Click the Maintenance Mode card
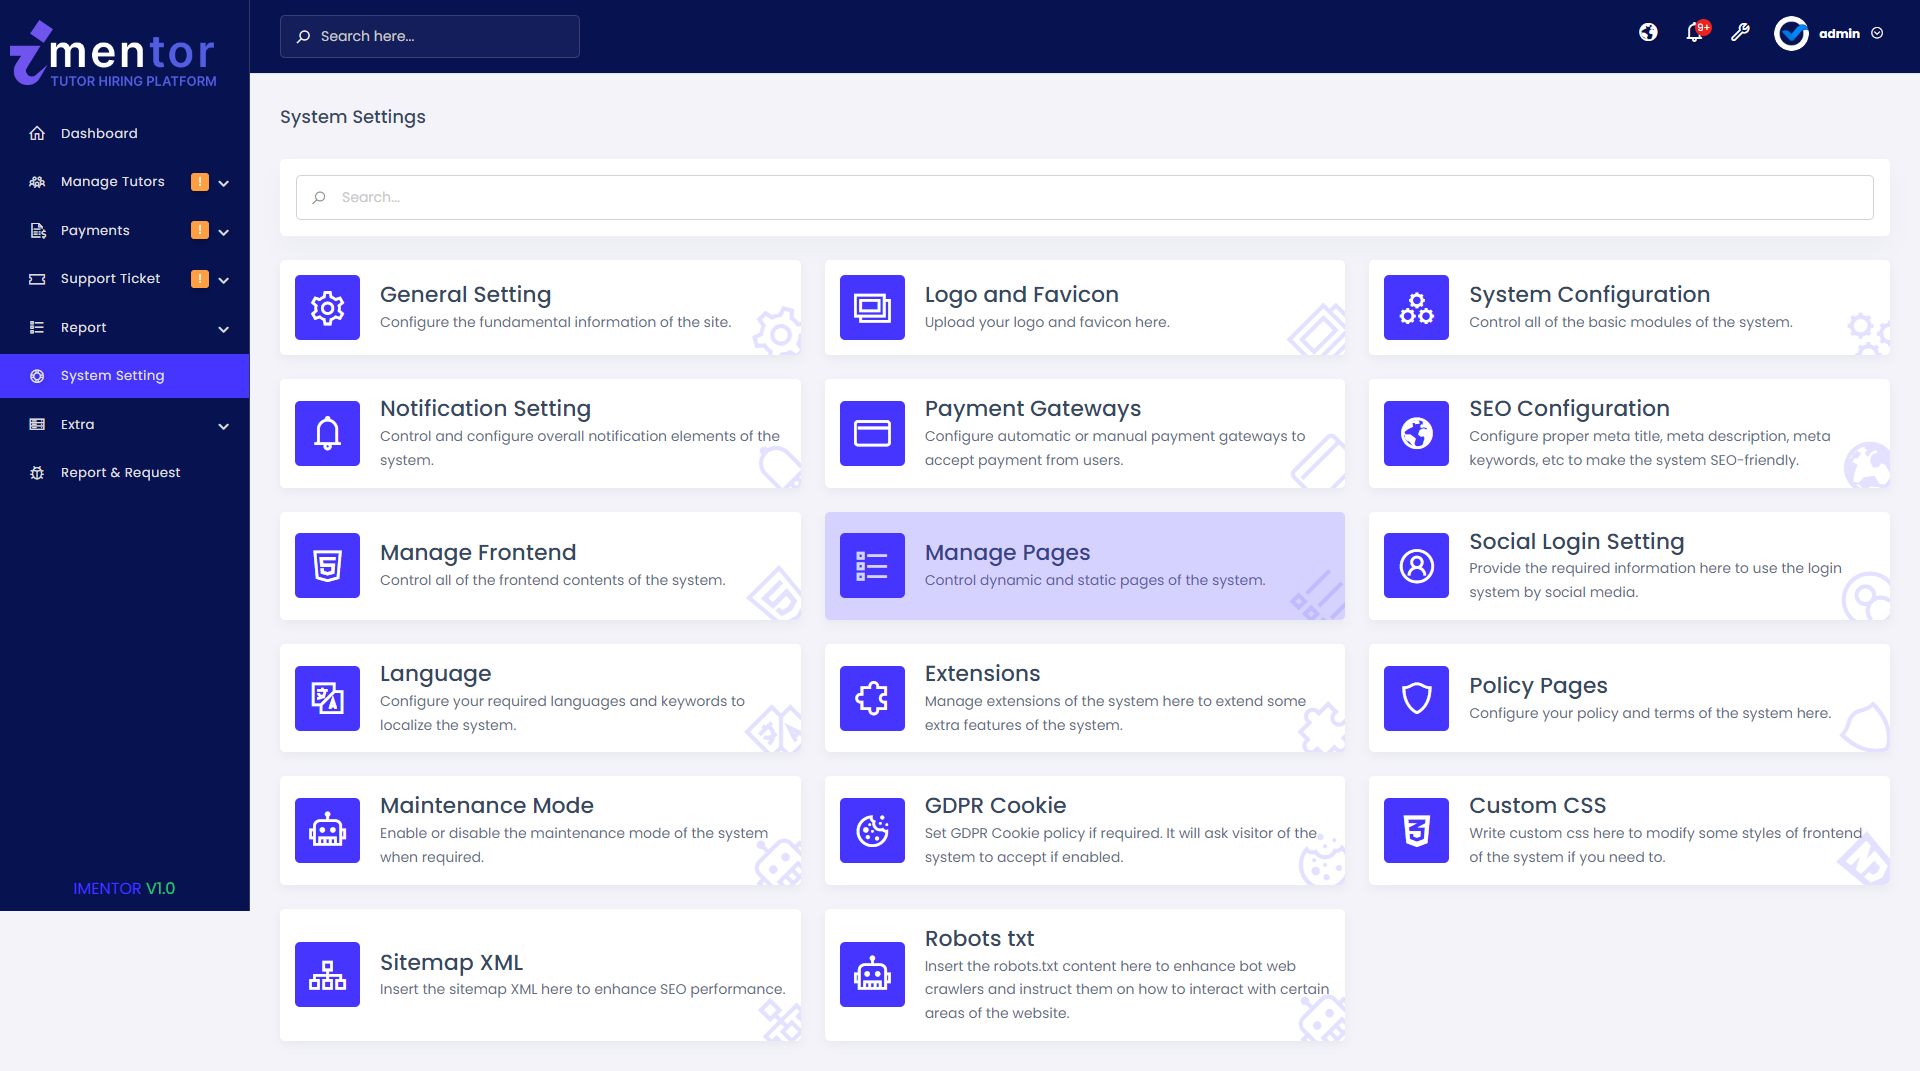Screen dimensions: 1920x1071 tap(540, 830)
